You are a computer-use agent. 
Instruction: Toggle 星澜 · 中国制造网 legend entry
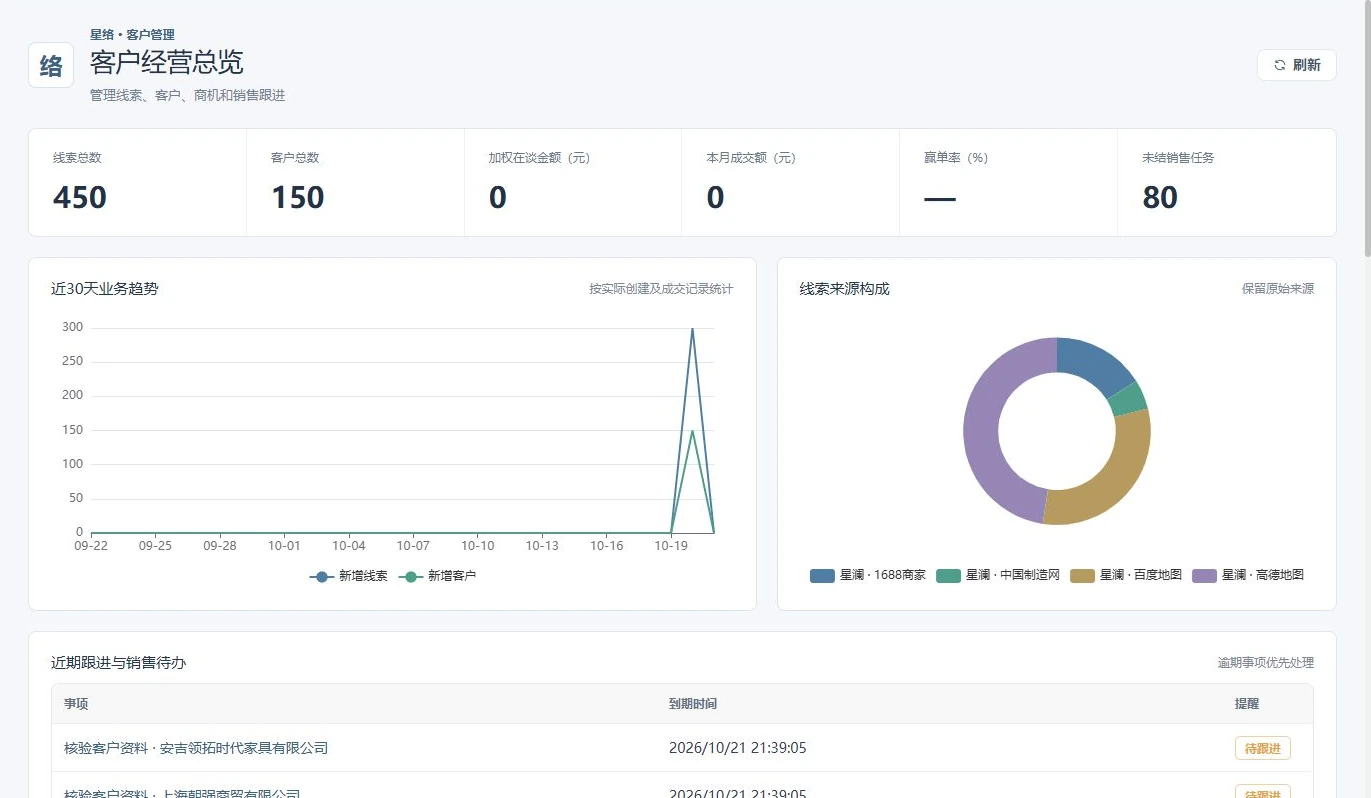tap(998, 575)
